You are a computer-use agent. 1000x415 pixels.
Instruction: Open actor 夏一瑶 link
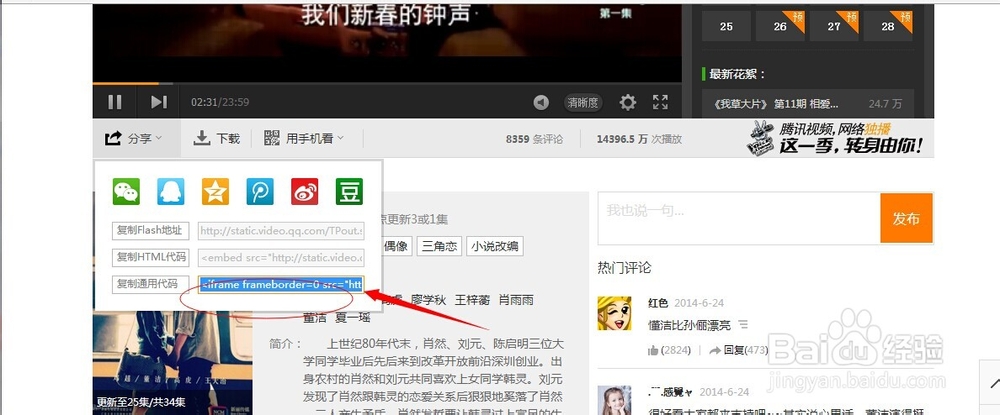(x=352, y=317)
